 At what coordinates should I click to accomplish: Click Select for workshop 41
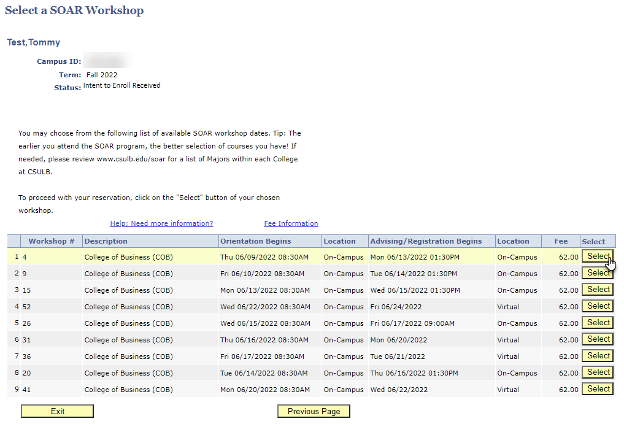598,389
